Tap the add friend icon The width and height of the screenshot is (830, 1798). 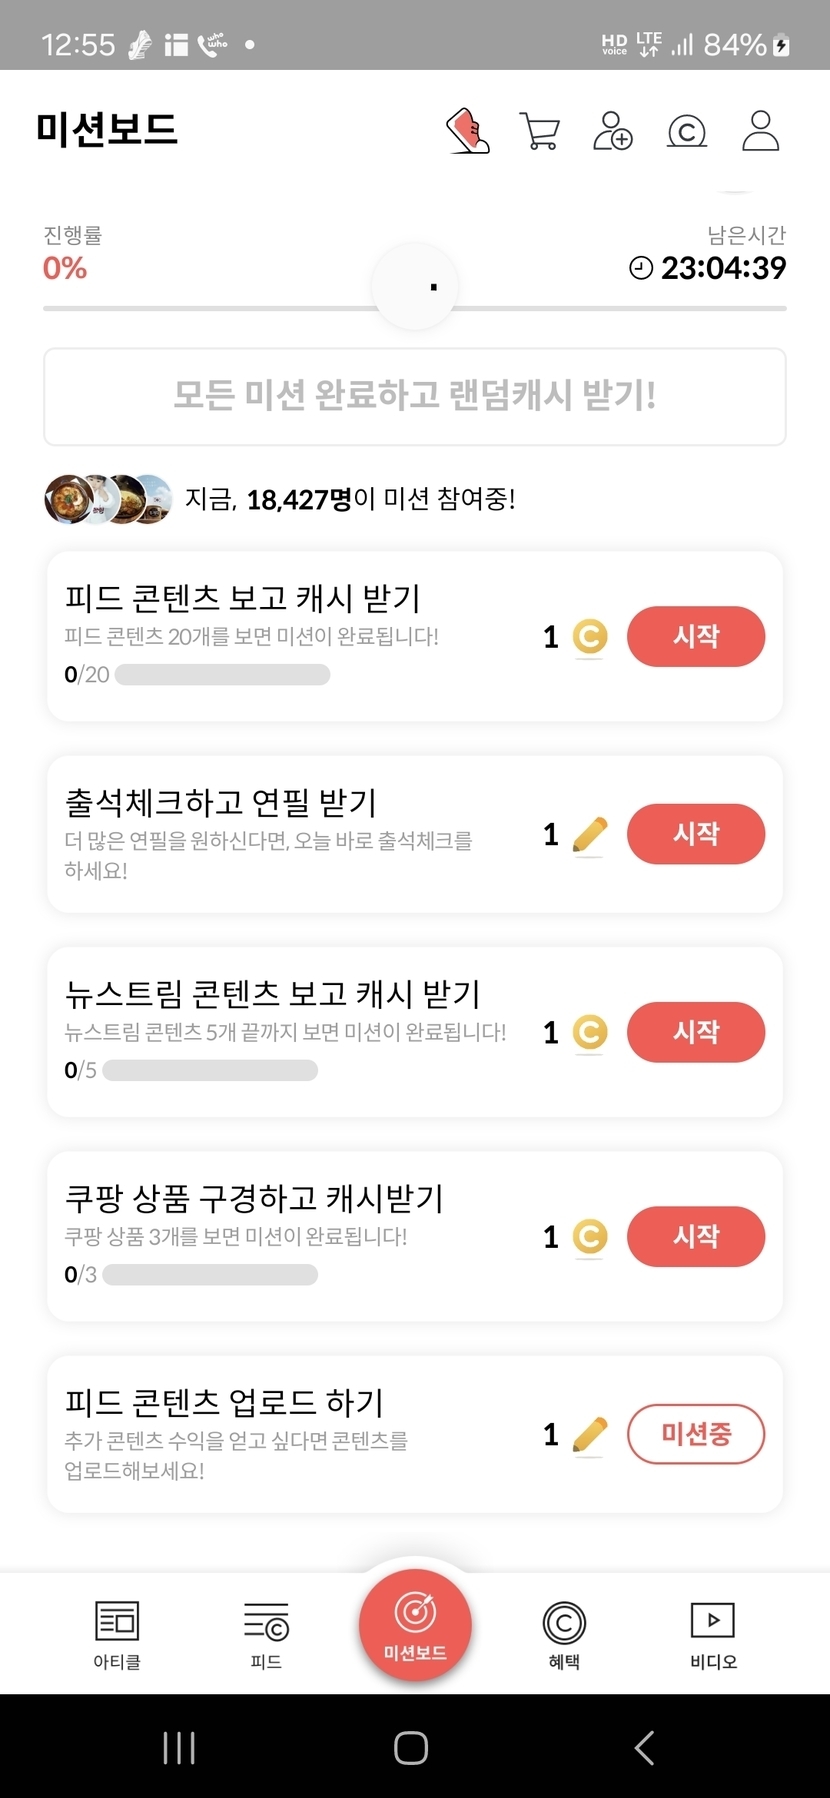click(x=613, y=131)
